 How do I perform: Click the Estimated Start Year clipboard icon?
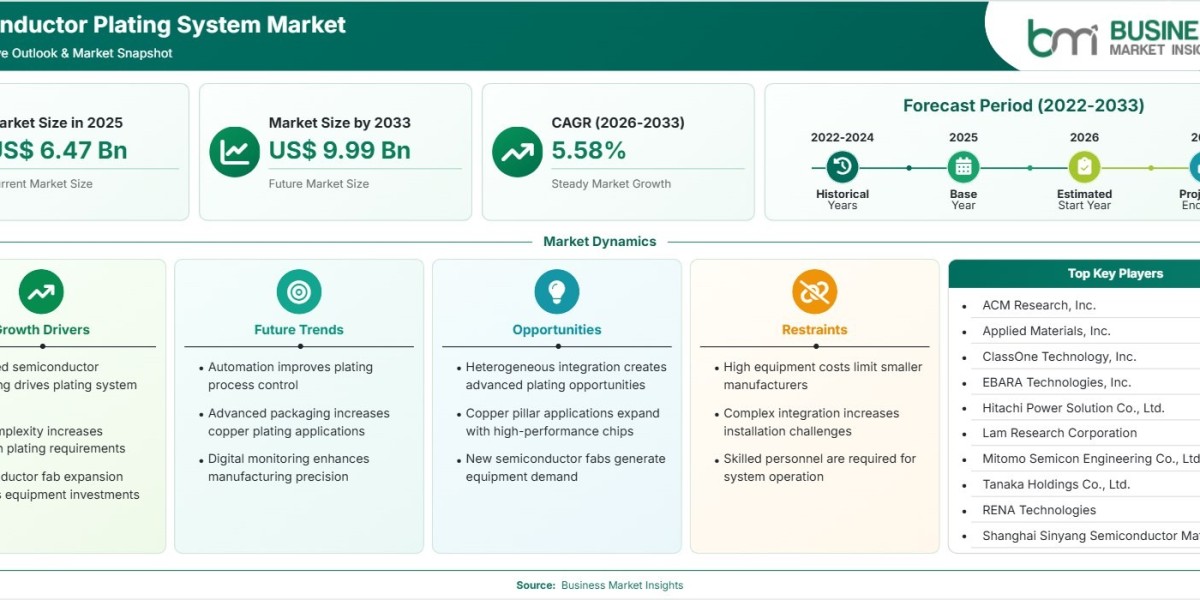[x=1084, y=167]
